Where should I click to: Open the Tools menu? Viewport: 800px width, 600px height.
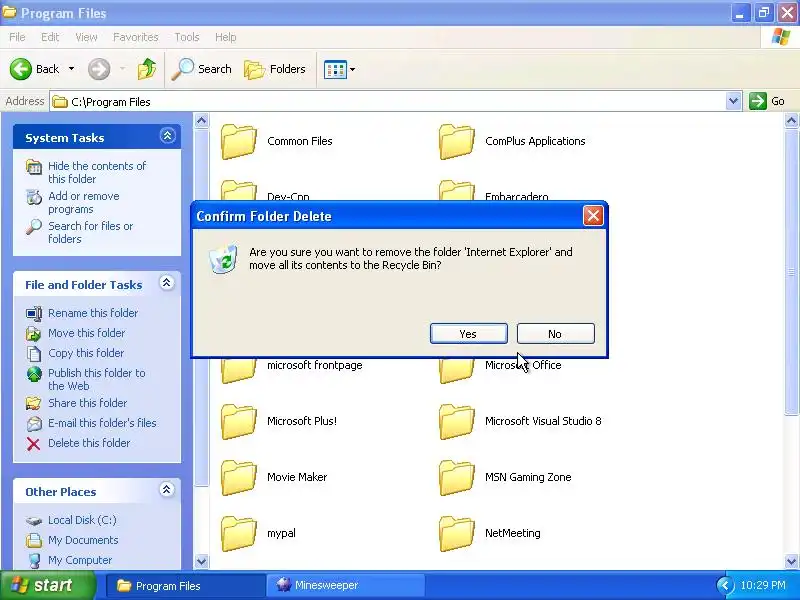click(187, 37)
